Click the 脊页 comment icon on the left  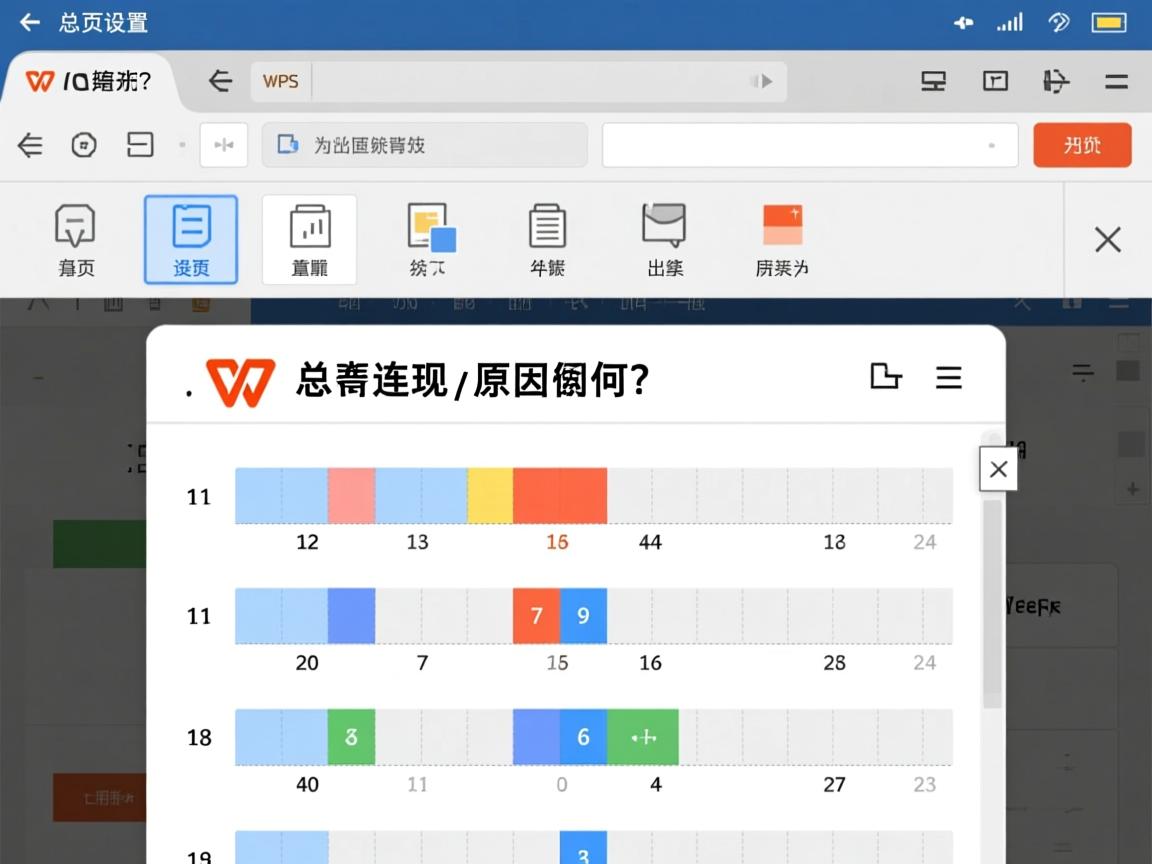pyautogui.click(x=75, y=239)
